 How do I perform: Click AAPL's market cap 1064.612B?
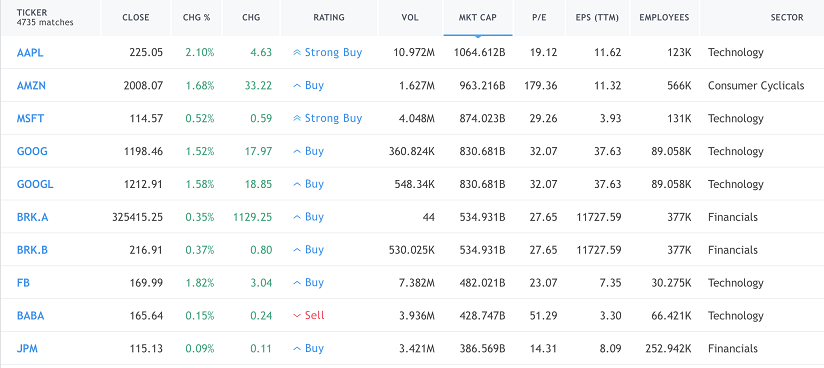tap(480, 53)
